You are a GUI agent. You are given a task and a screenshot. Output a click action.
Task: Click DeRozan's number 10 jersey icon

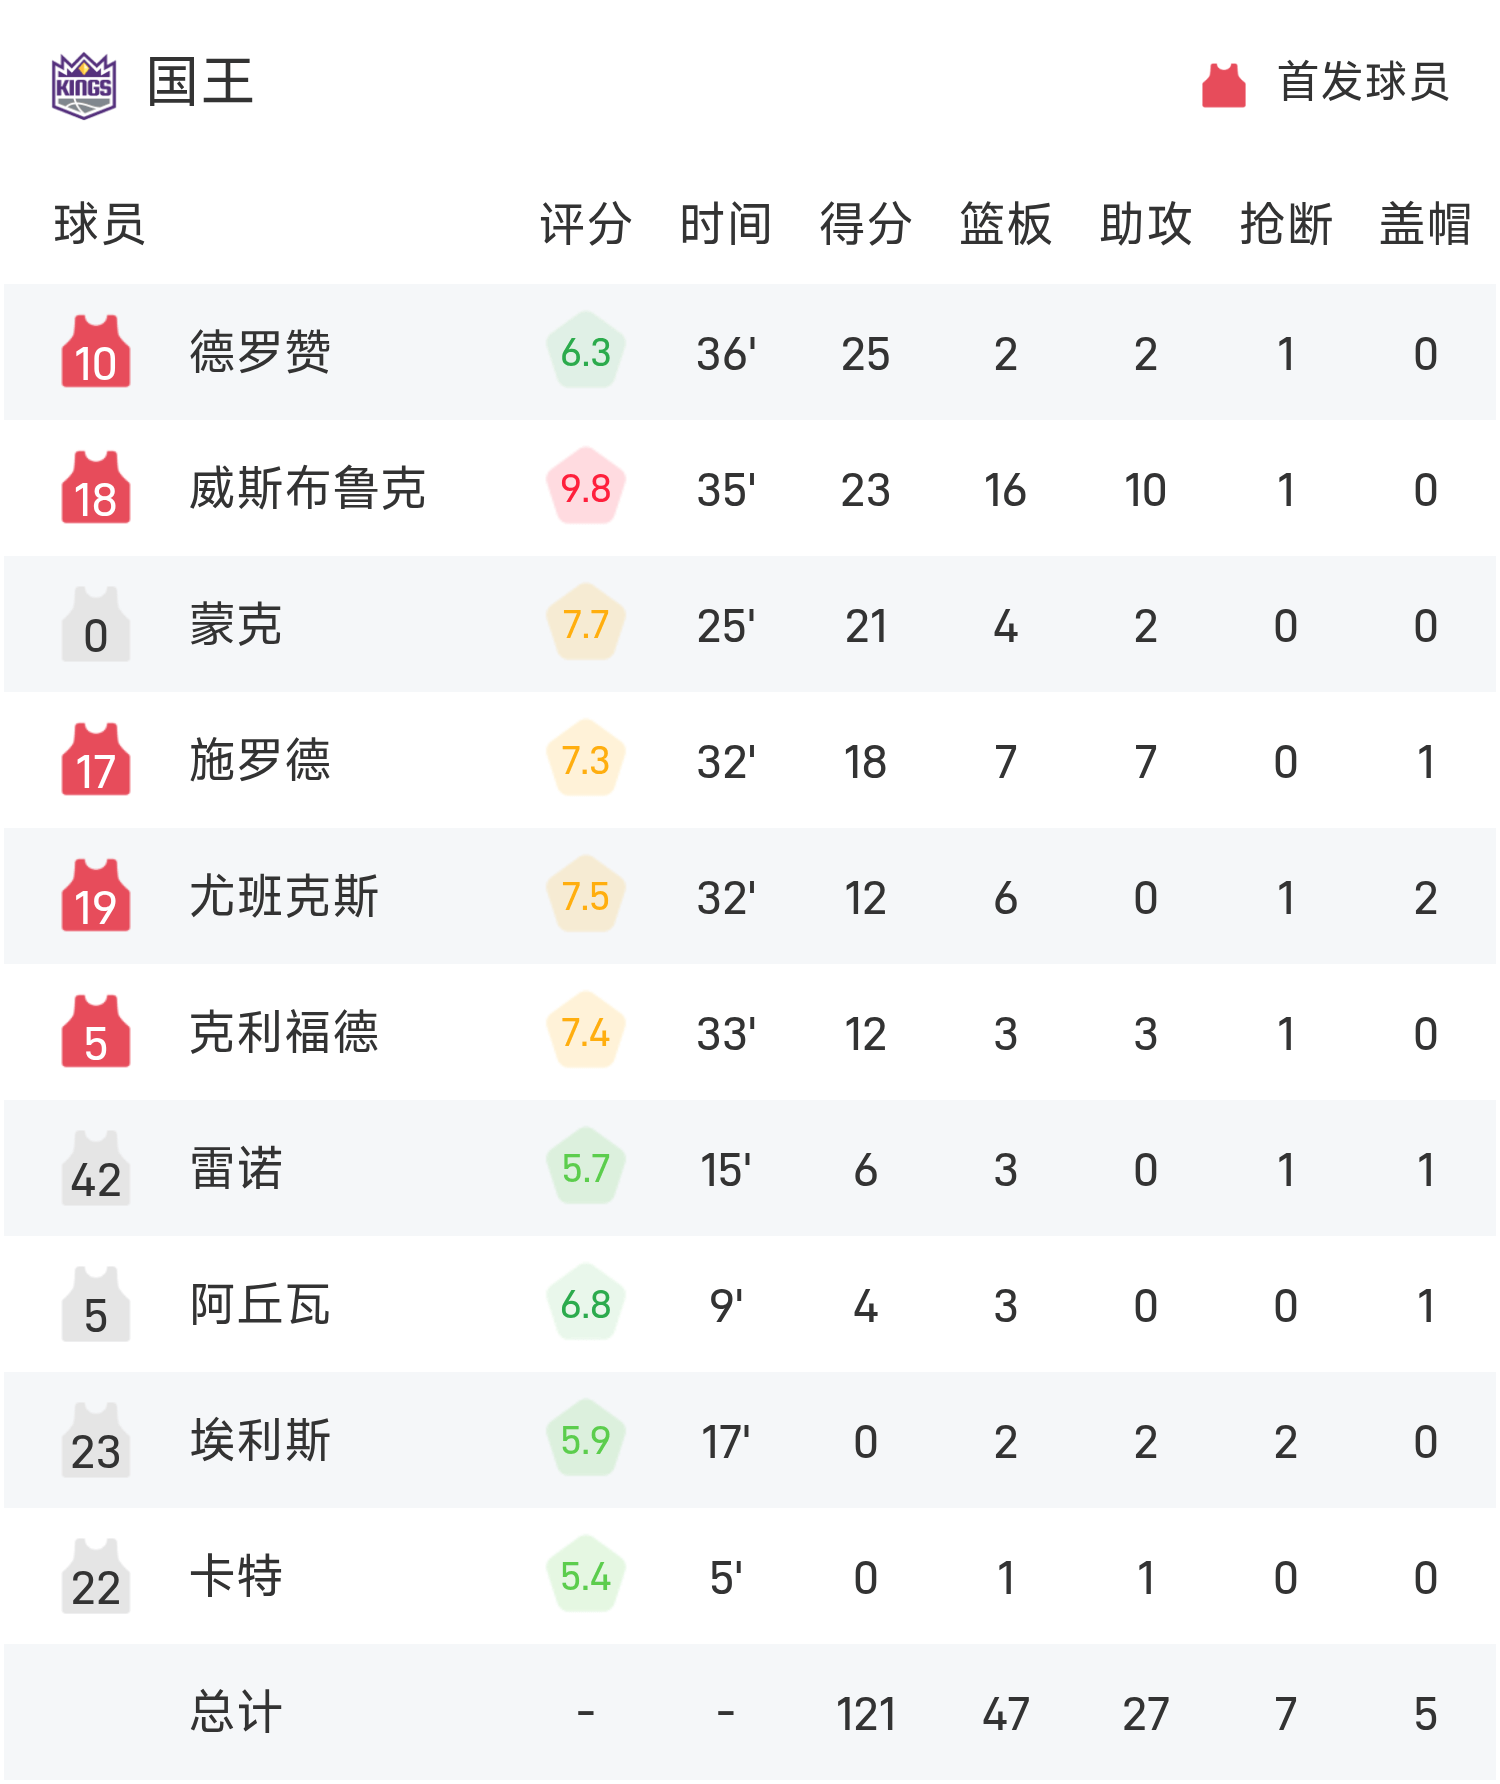point(96,352)
